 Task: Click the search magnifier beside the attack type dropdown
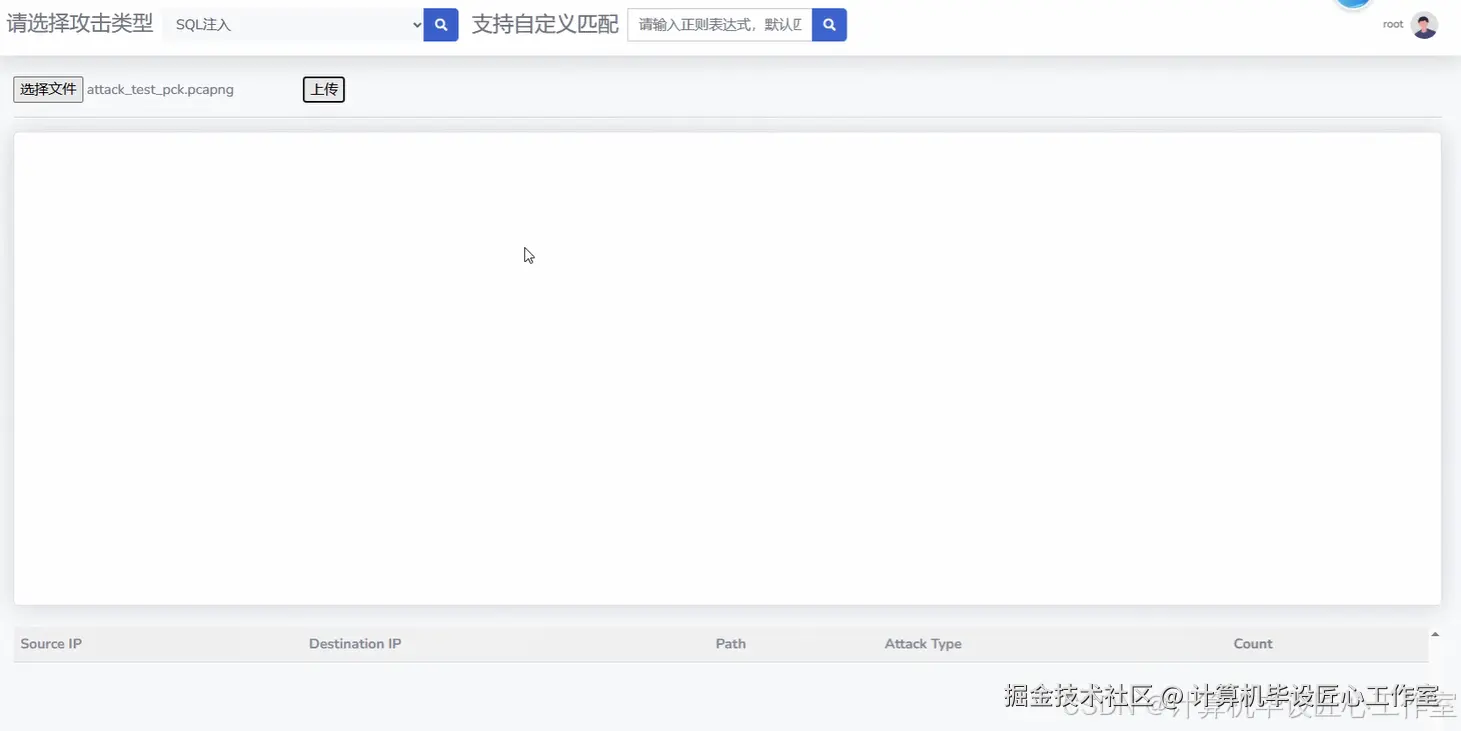[x=440, y=24]
